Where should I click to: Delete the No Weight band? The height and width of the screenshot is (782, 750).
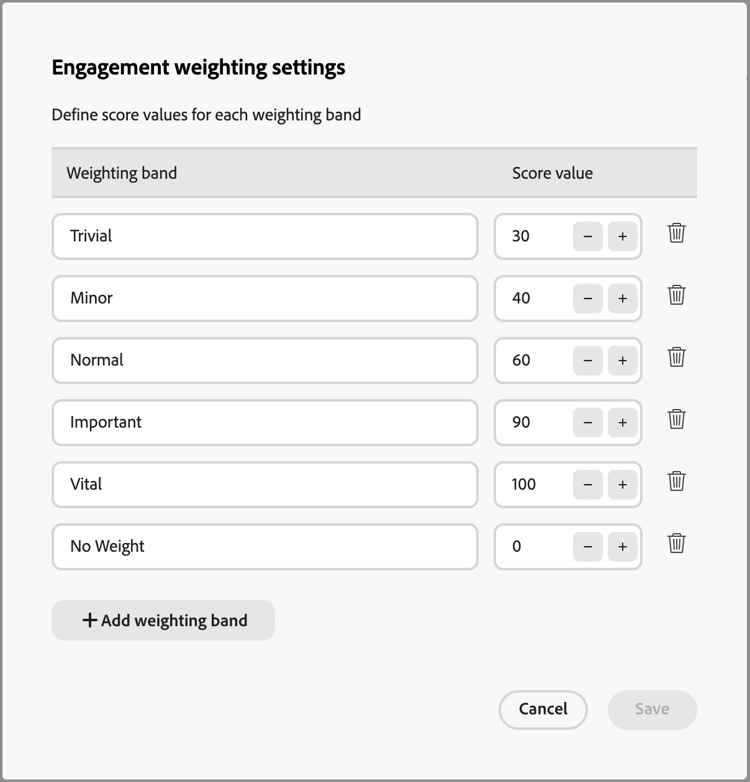point(677,544)
